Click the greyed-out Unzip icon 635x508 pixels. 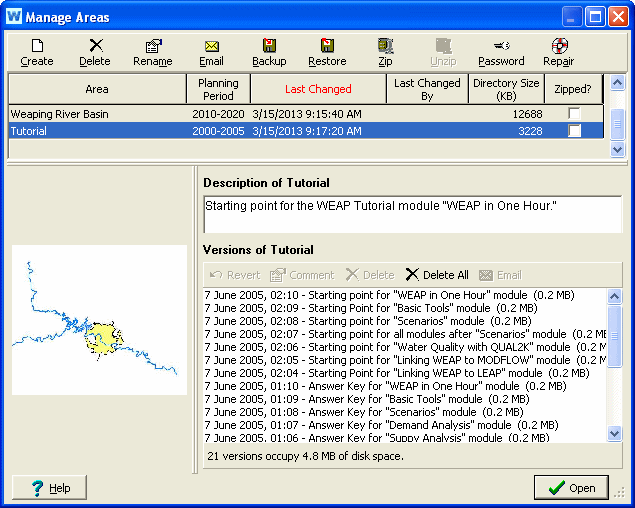tap(443, 46)
